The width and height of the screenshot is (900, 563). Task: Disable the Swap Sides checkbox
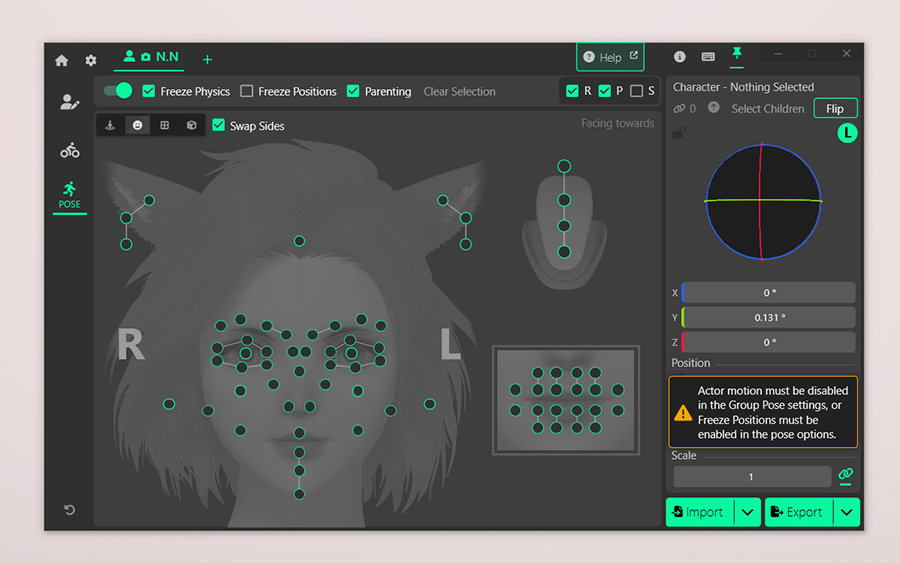coord(219,126)
